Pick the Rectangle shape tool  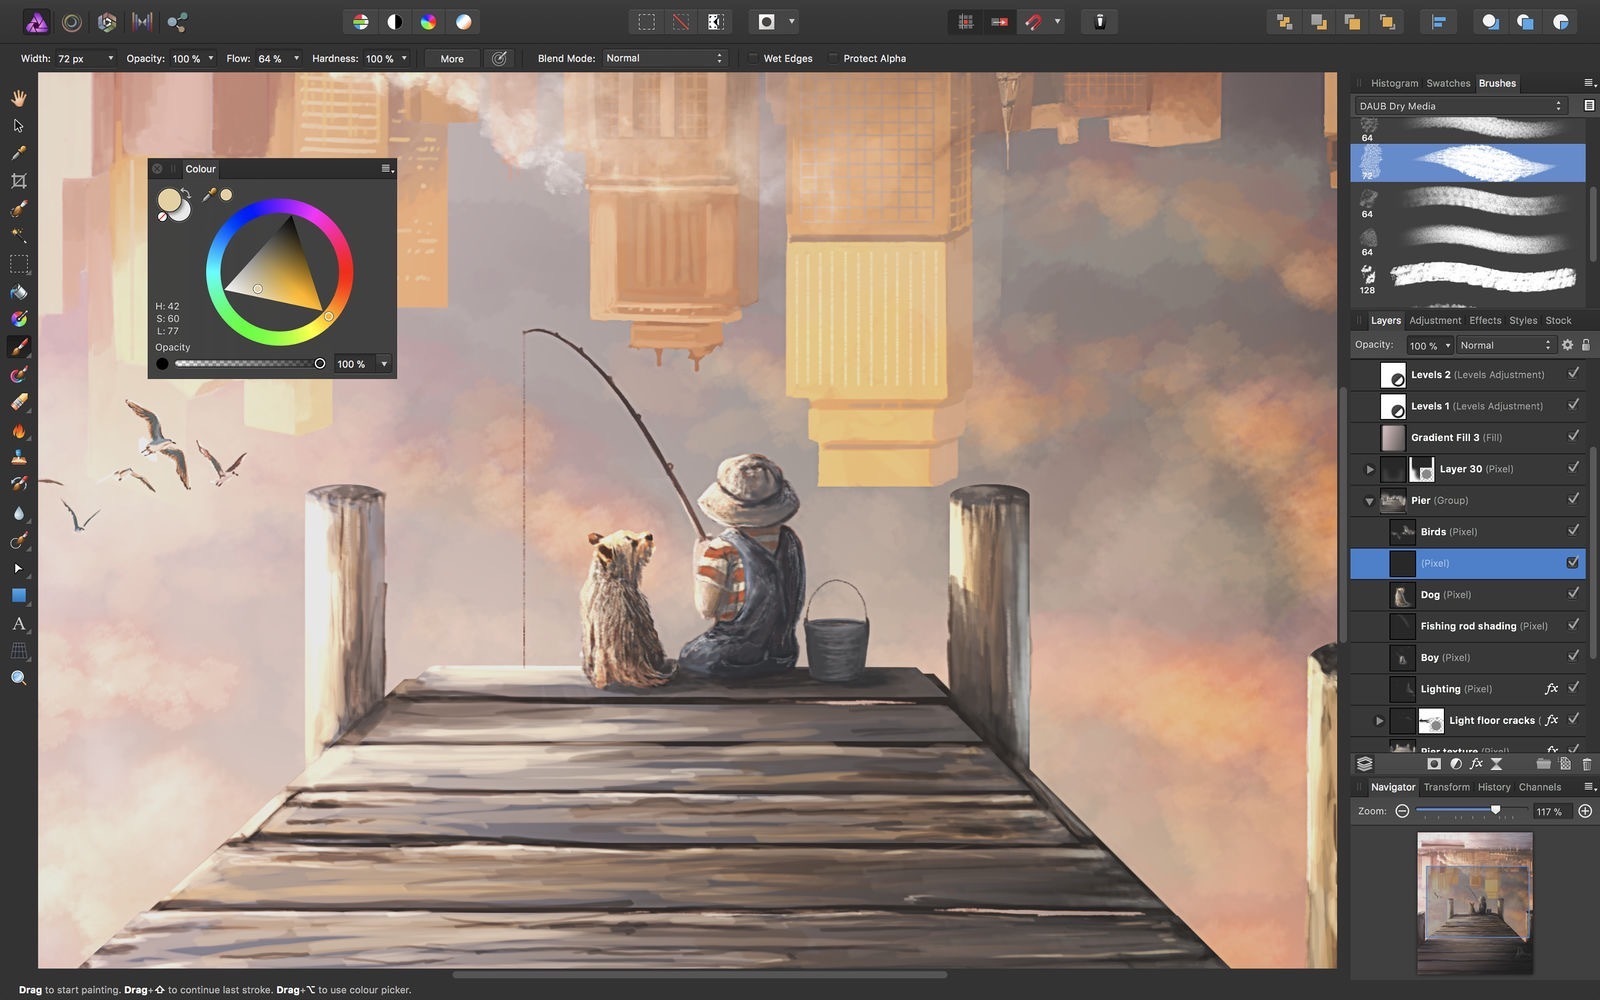point(18,595)
